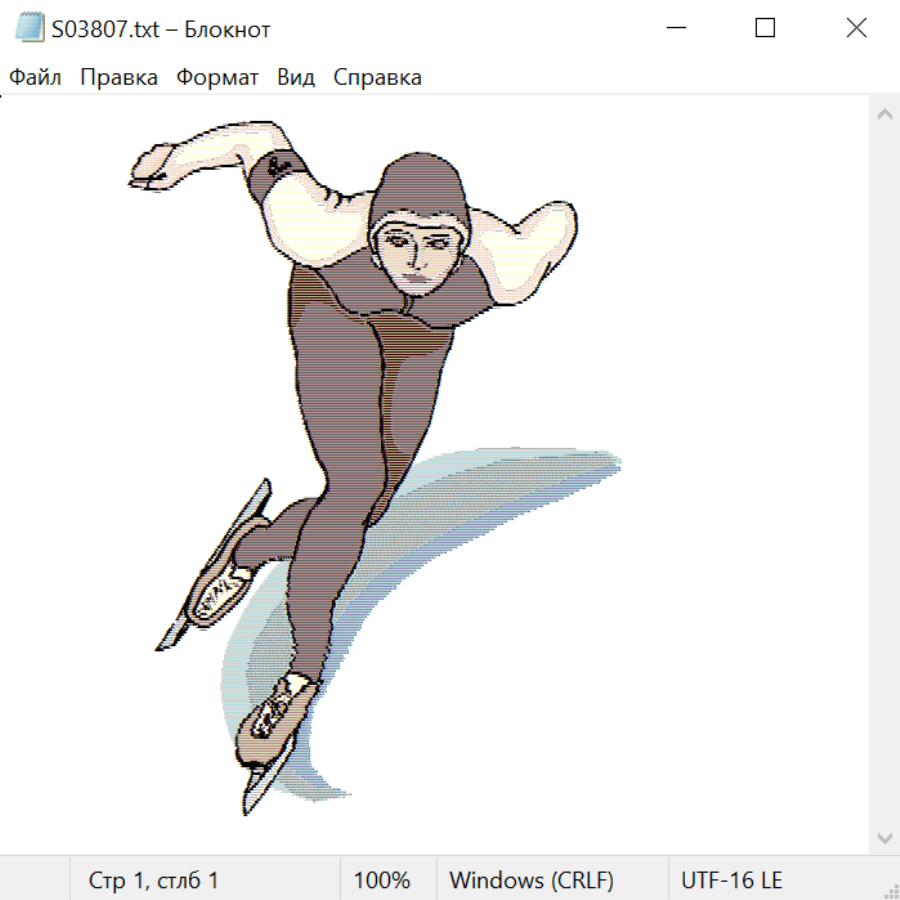The width and height of the screenshot is (900, 900).
Task: Open the Справка menu
Action: tap(377, 78)
